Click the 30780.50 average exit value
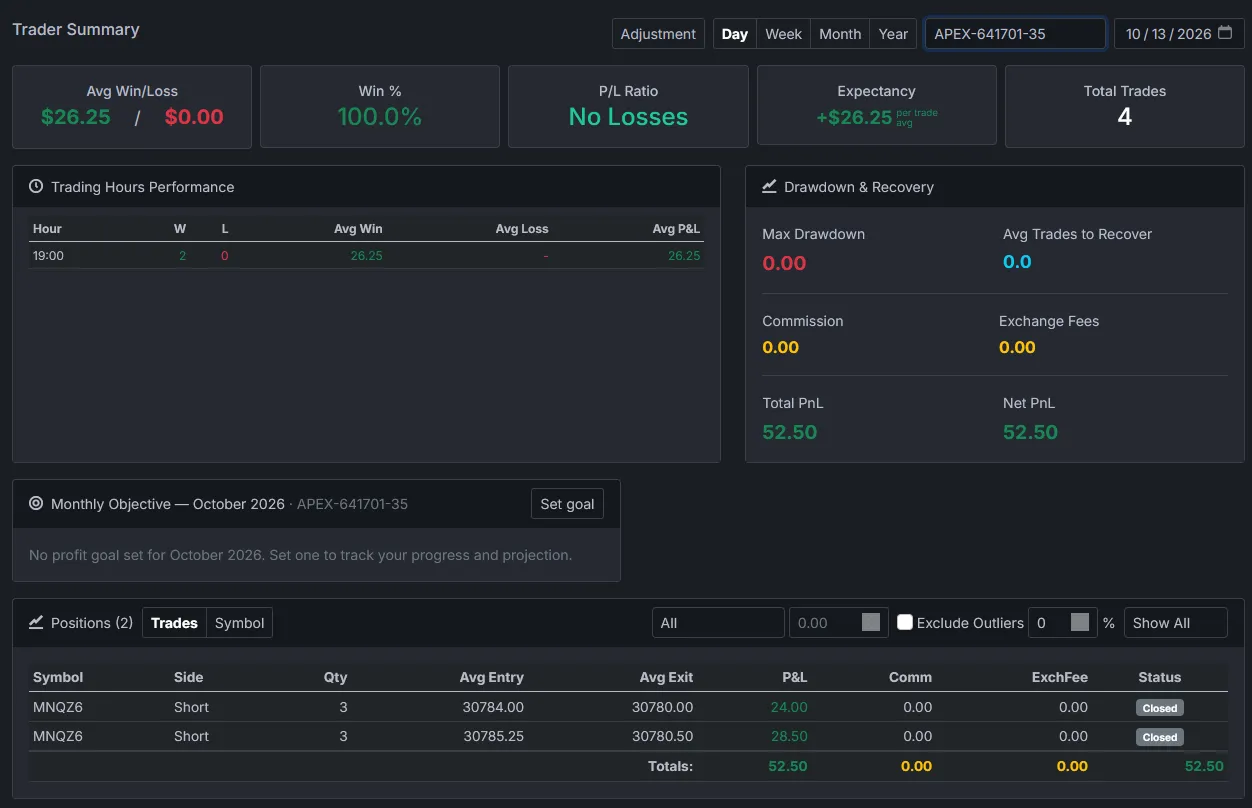The width and height of the screenshot is (1252, 808). click(663, 736)
